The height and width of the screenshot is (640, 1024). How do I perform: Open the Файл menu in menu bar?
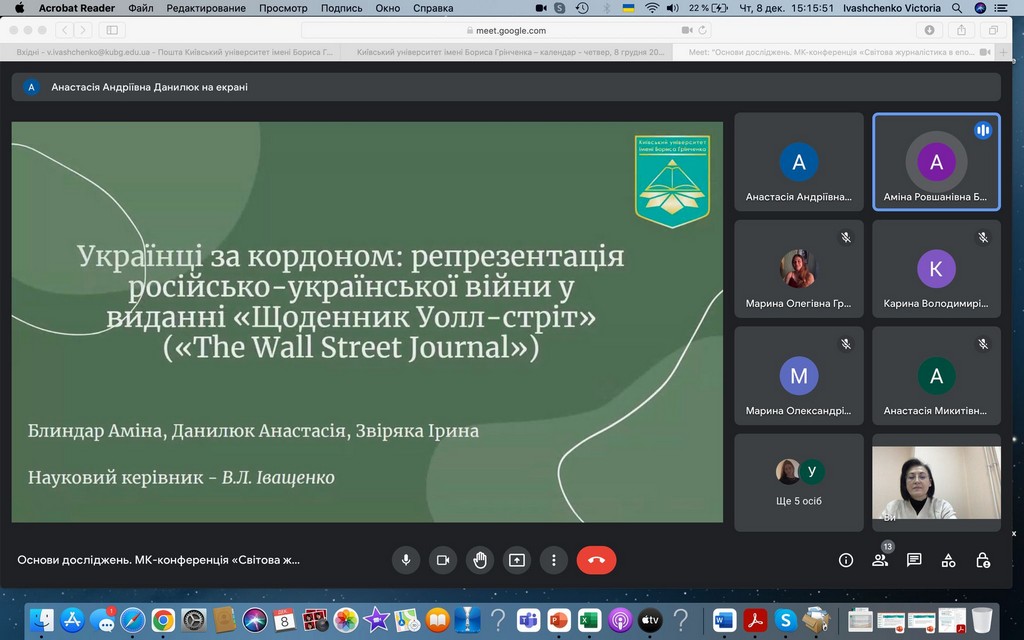141,8
